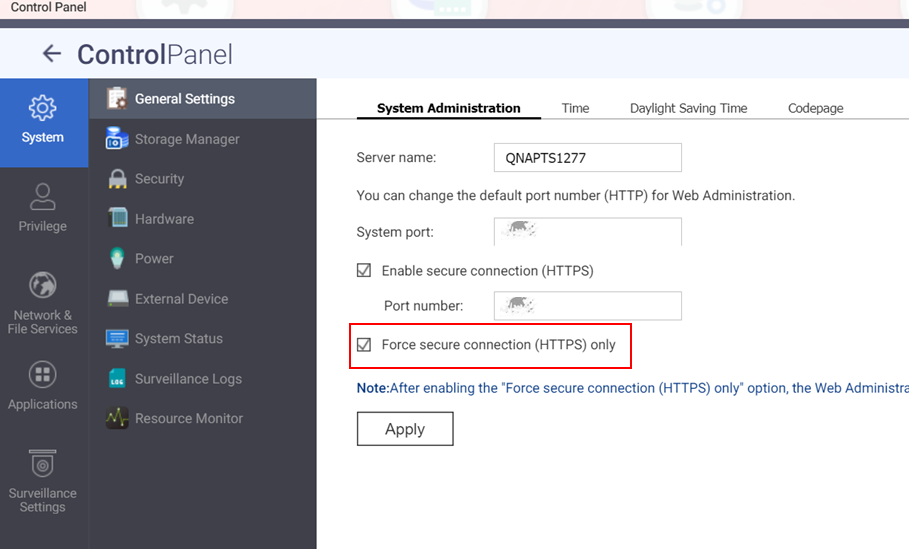The image size is (909, 549).
Task: Click the Server name input field
Action: tap(587, 158)
